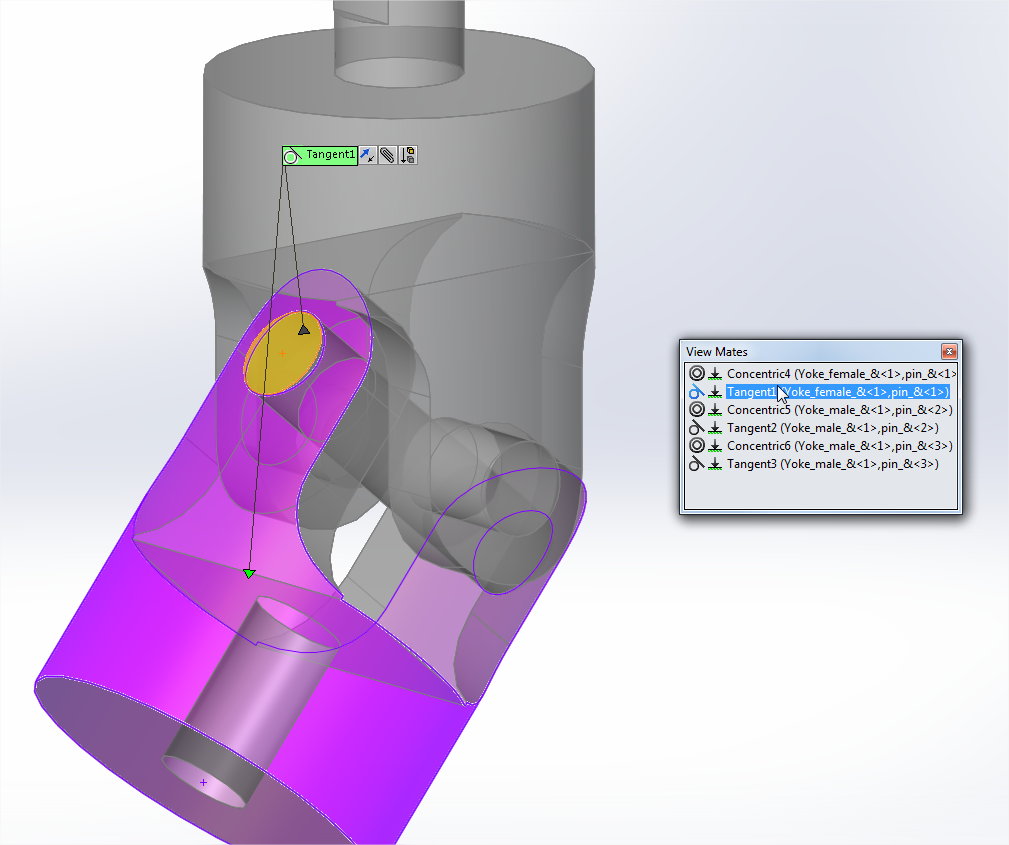Click the View Mates title bar
Image resolution: width=1009 pixels, height=845 pixels.
pos(800,352)
